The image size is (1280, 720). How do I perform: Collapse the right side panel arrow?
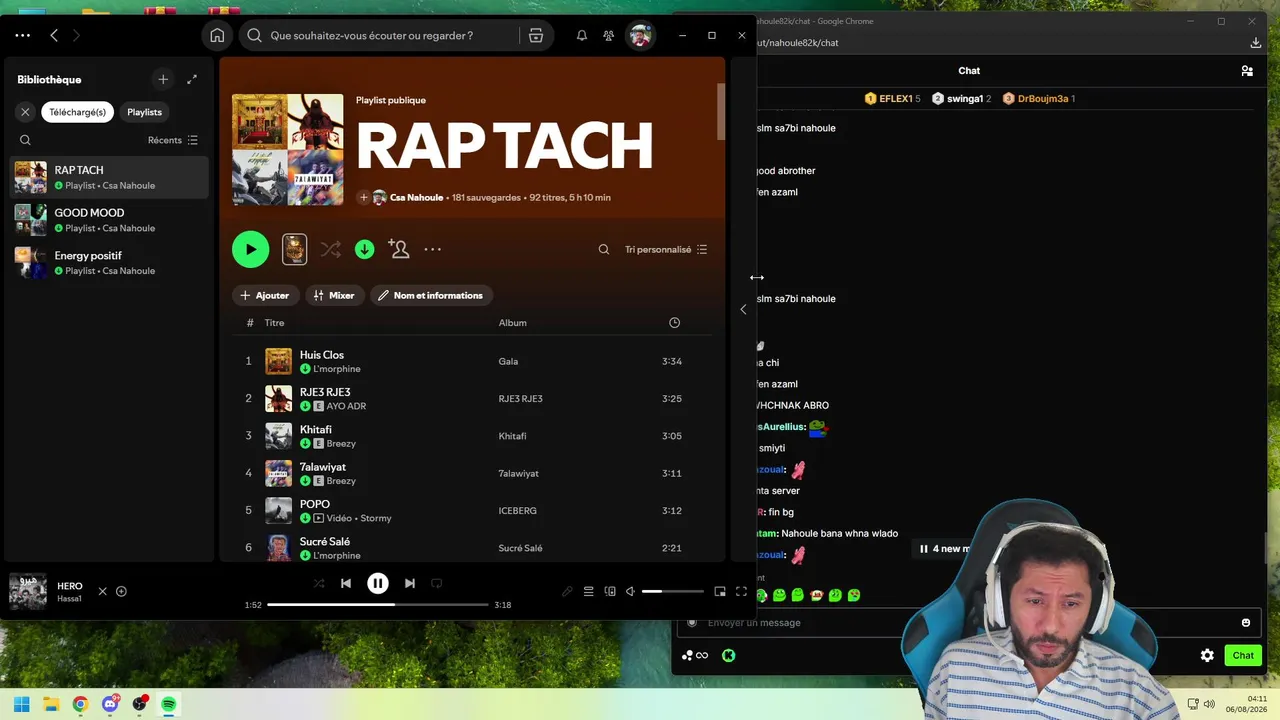(743, 309)
